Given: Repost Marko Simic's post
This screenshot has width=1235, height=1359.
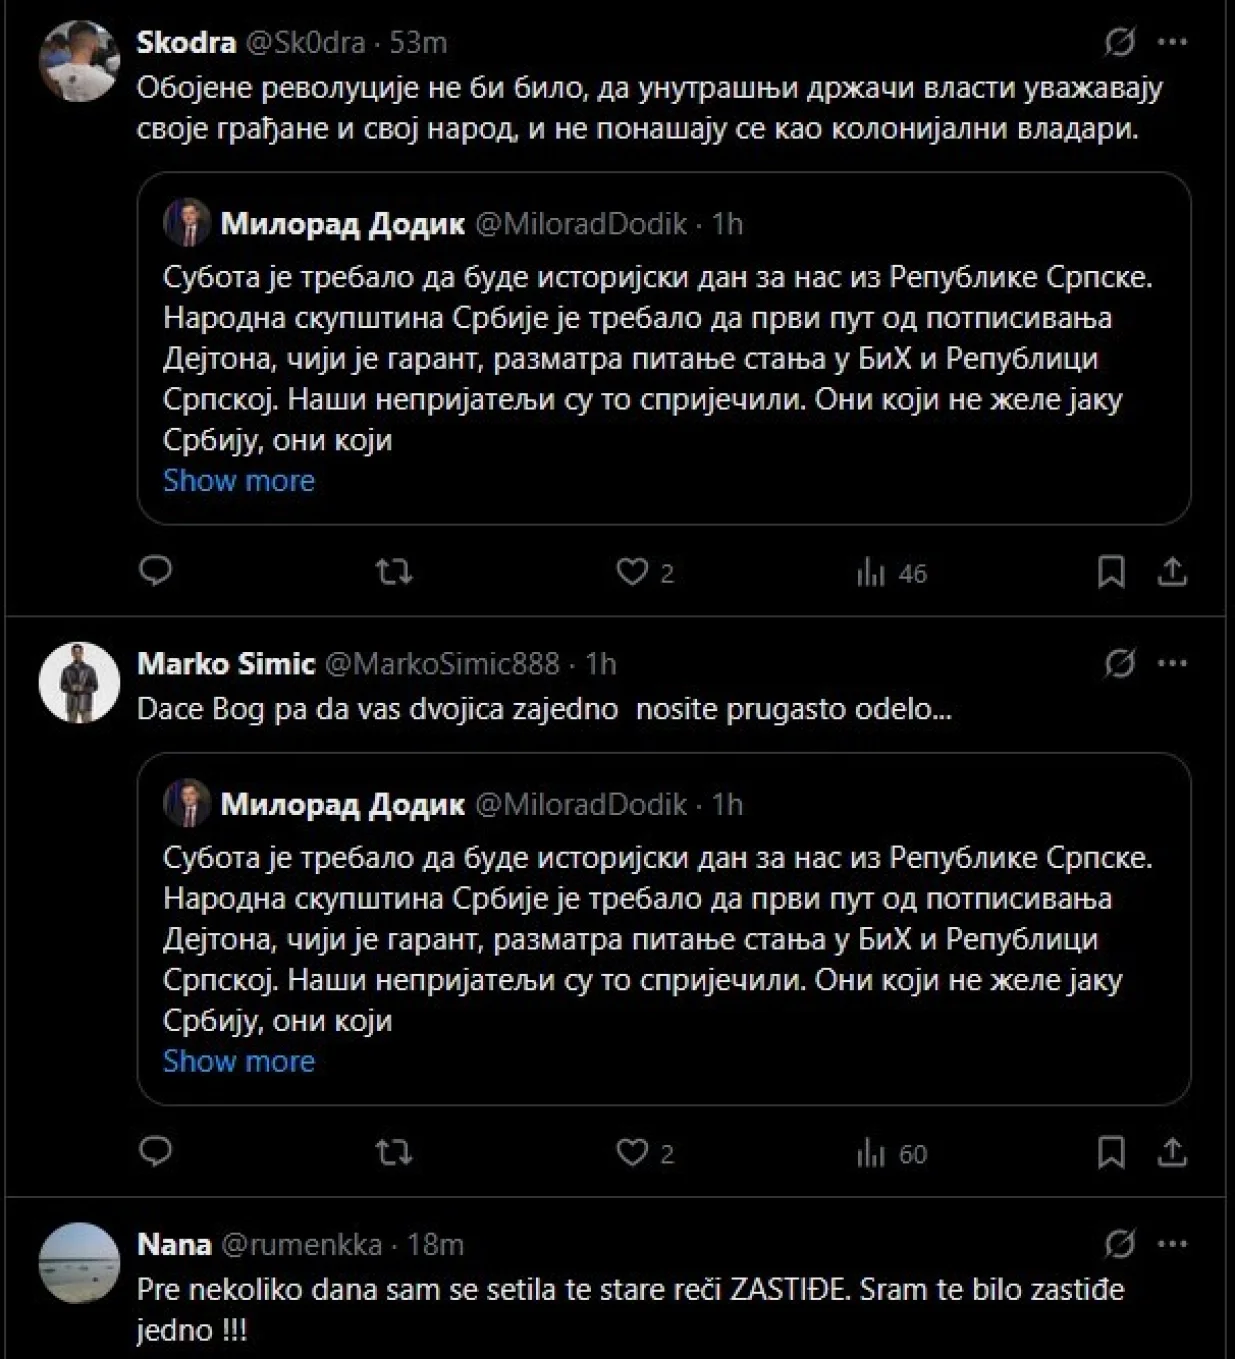Looking at the screenshot, I should click(393, 1153).
